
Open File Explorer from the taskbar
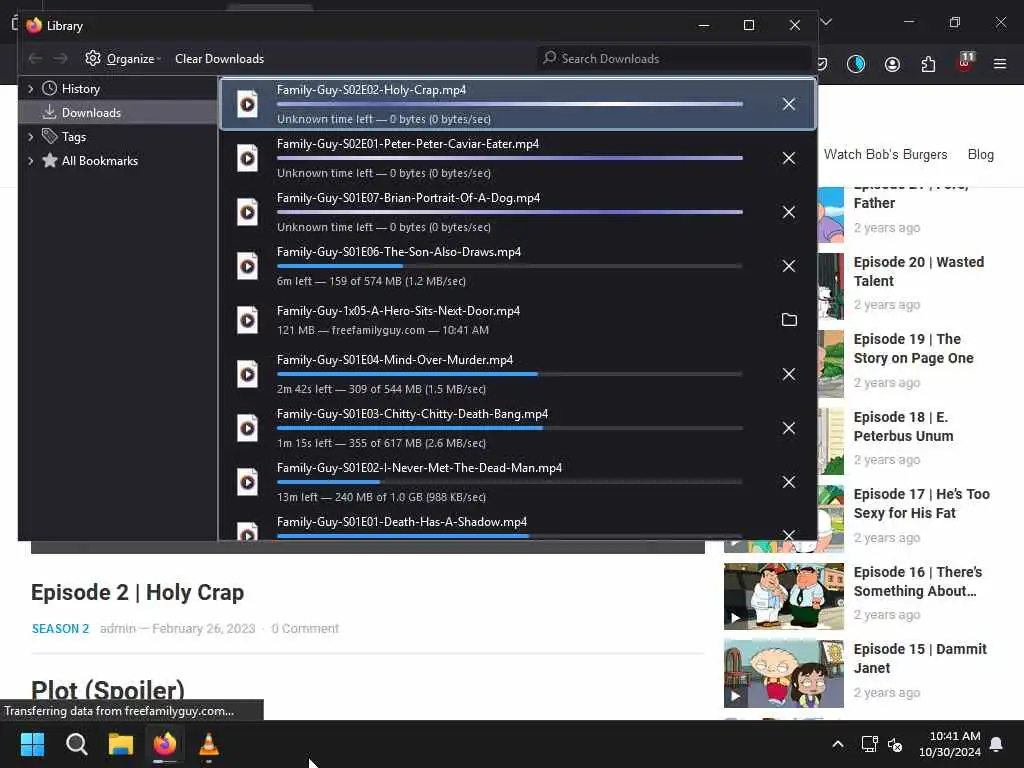point(121,744)
